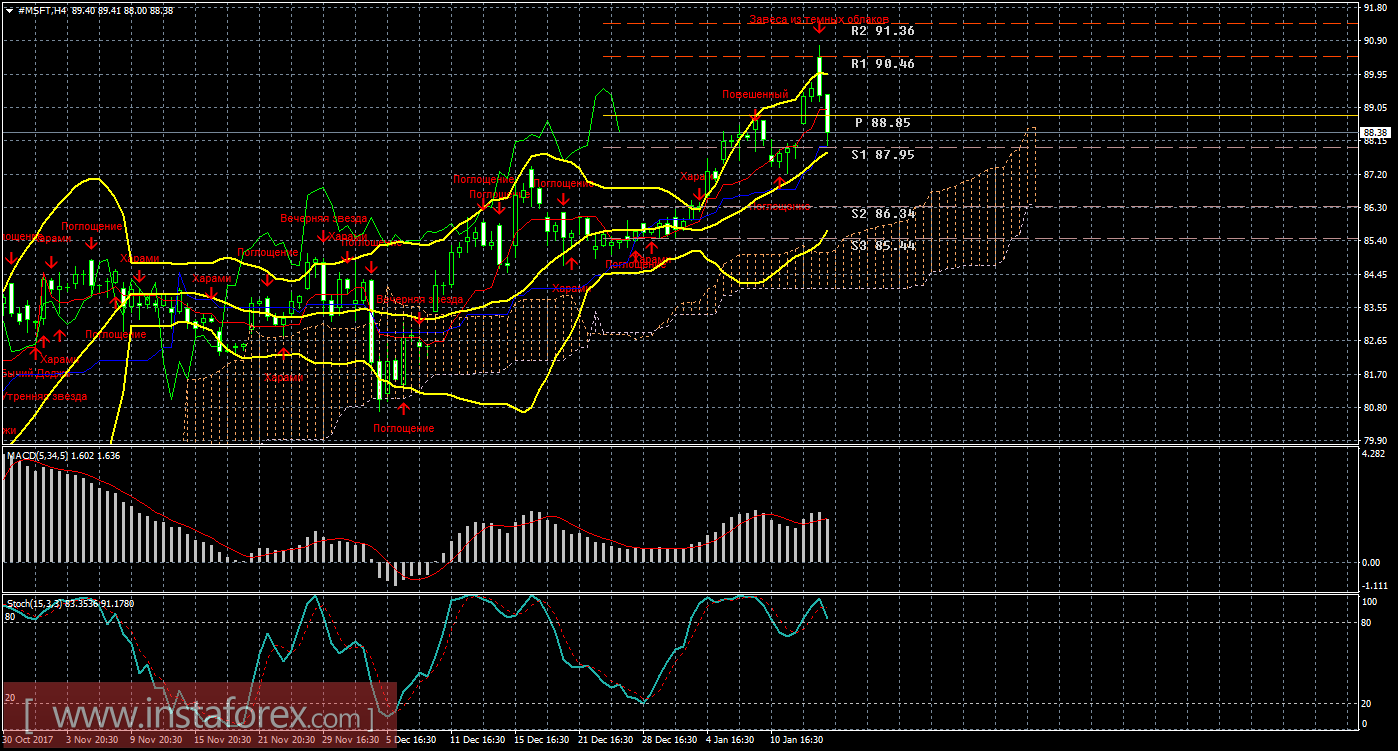Click the 81.70 value on the price scale
1398x751 pixels.
(1375, 374)
